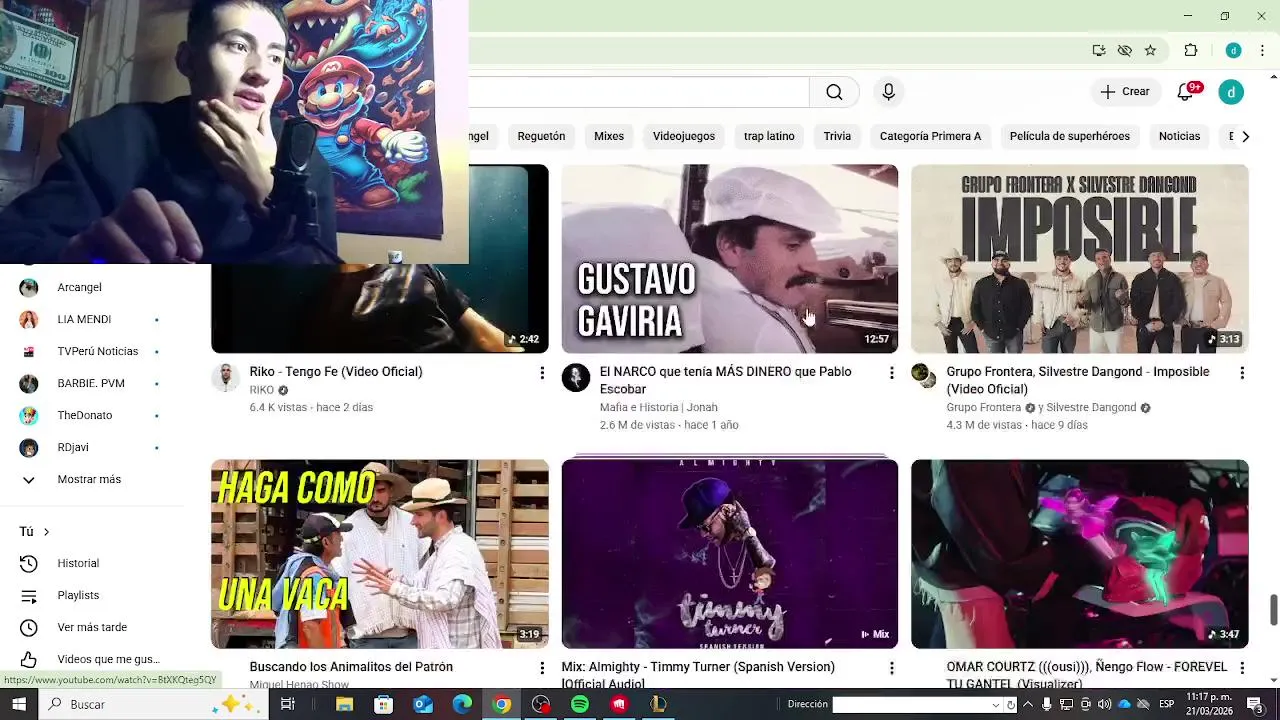Select the Película de superhéroes chip

pyautogui.click(x=1069, y=136)
